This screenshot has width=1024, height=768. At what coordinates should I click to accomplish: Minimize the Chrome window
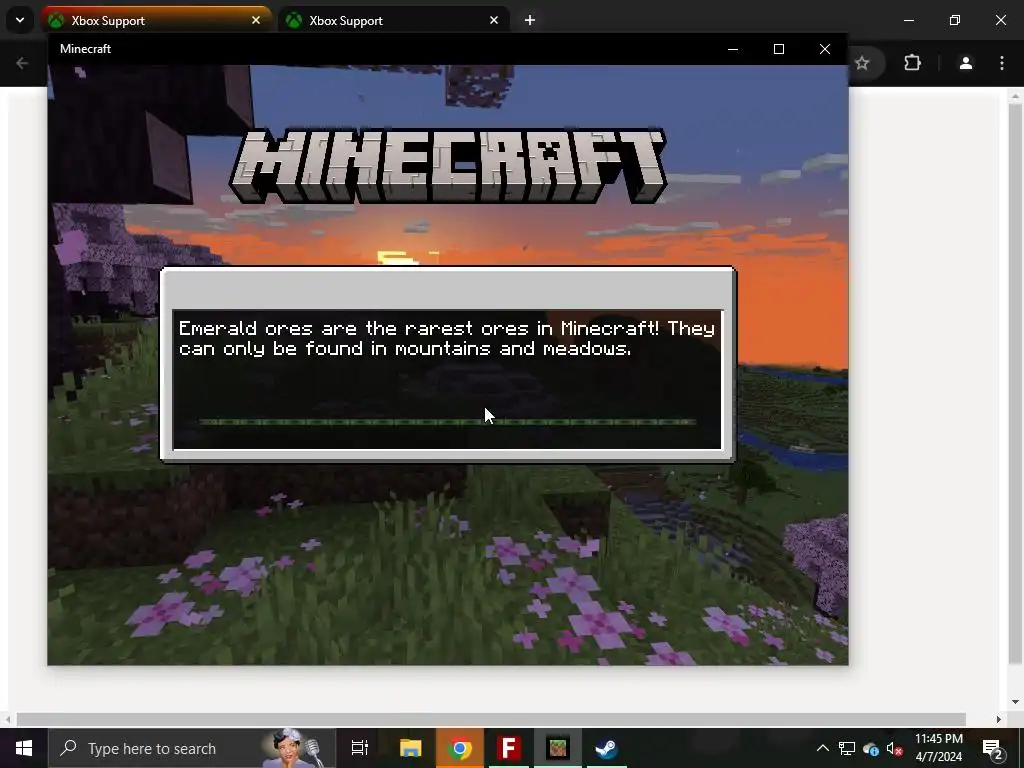point(908,20)
